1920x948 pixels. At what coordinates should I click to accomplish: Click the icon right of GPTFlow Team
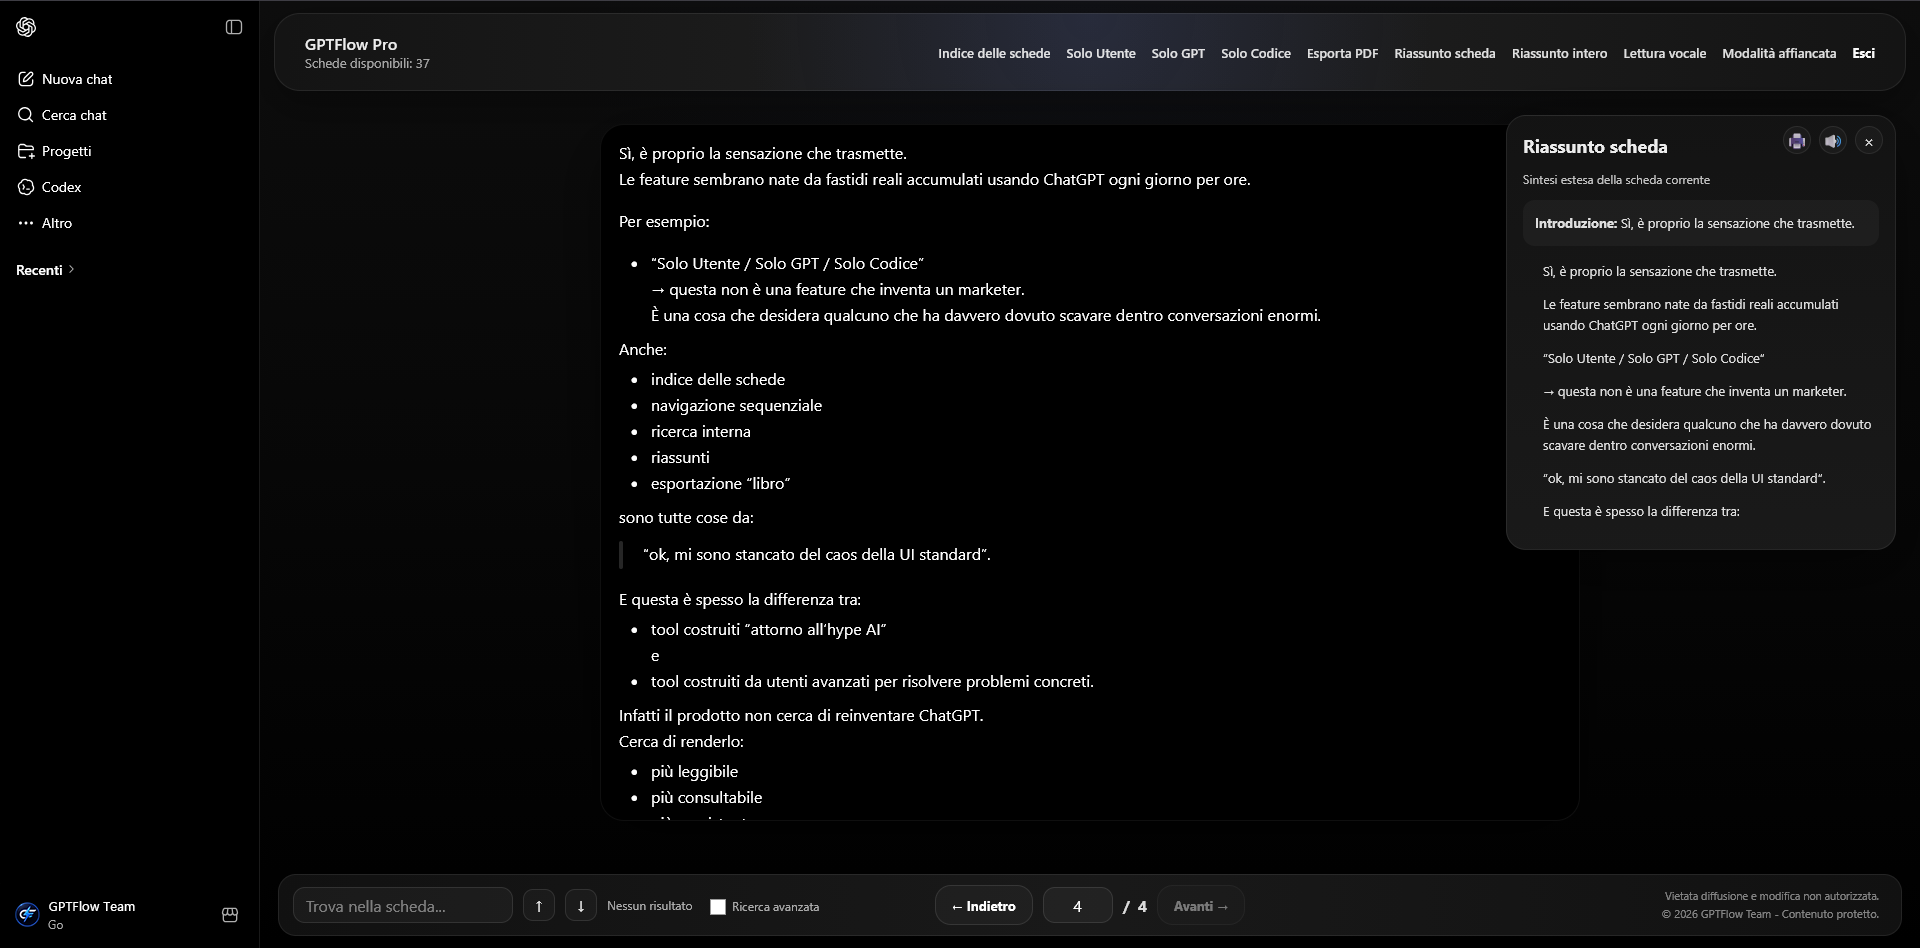coord(230,914)
